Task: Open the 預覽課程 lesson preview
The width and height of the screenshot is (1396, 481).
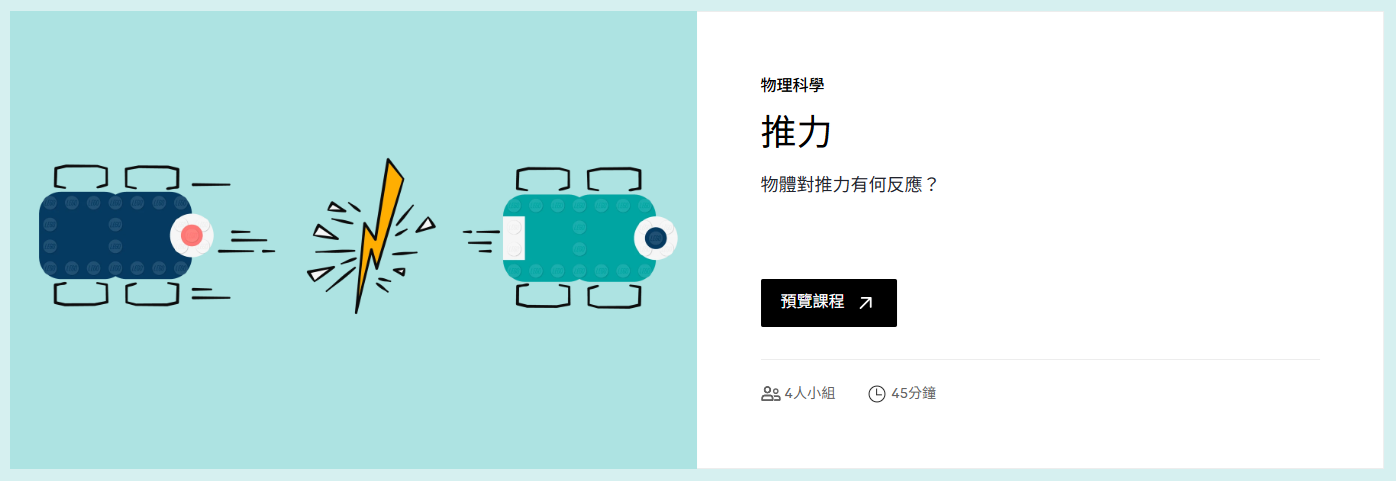Action: coord(829,303)
